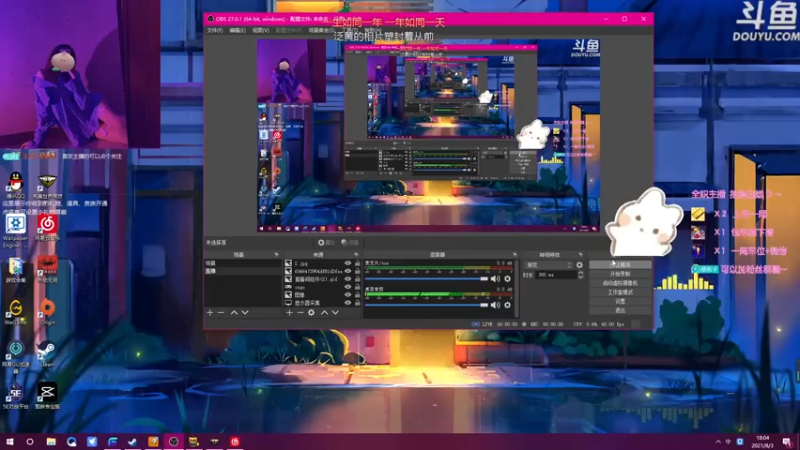
Task: Mute the 麦克风/Aux channel speaker icon
Action: [495, 279]
